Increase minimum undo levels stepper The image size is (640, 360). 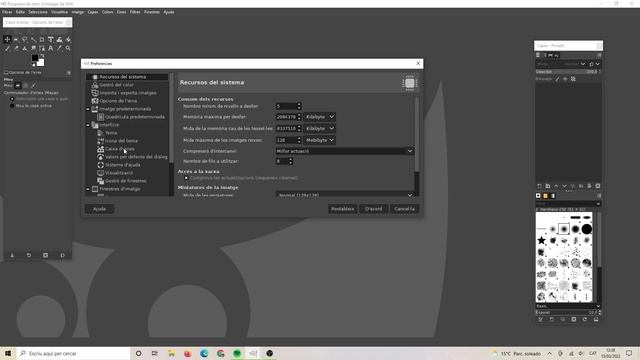pyautogui.click(x=299, y=104)
